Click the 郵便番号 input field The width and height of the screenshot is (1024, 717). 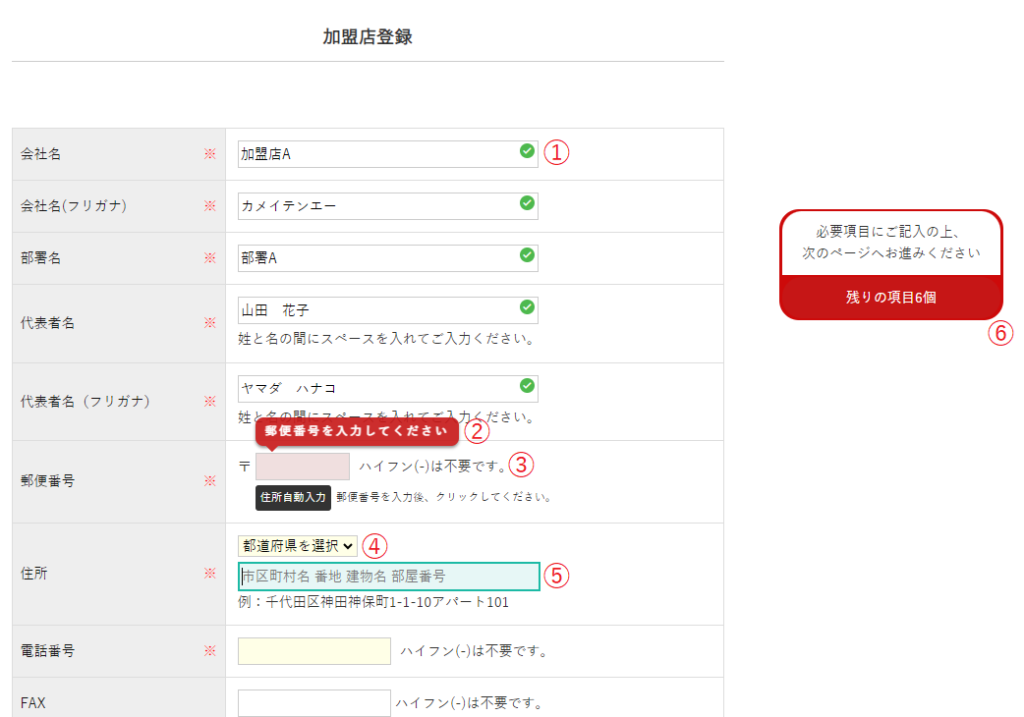pyautogui.click(x=303, y=467)
